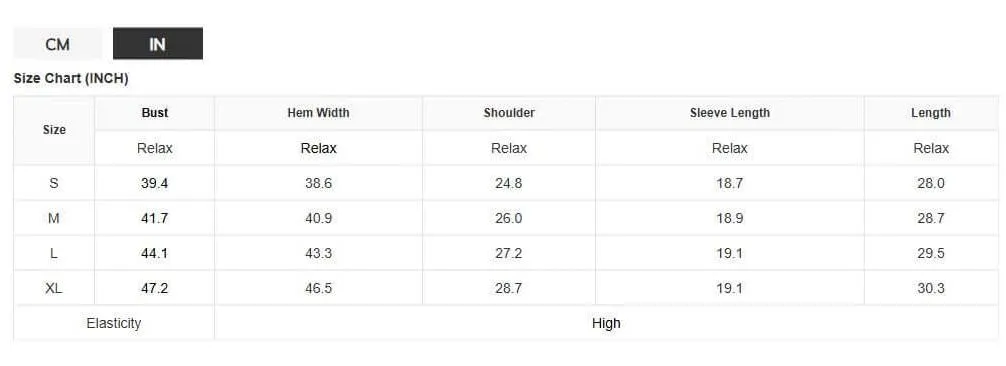Switch size chart units to CM
The width and height of the screenshot is (1006, 366).
(x=57, y=44)
